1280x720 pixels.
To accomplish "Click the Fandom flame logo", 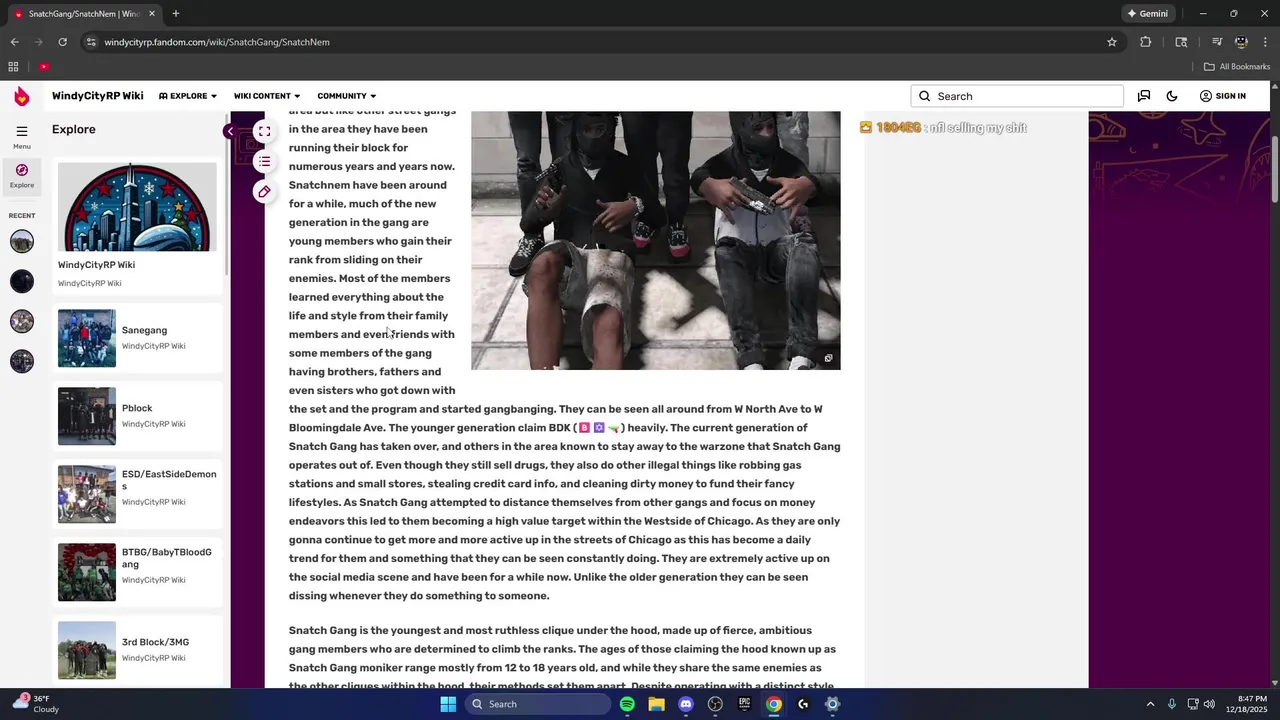I will click(x=22, y=96).
